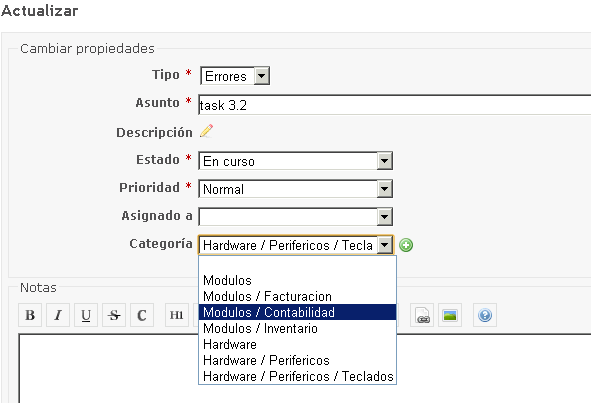This screenshot has height=403, width=591.
Task: Click the Asunto text field
Action: coord(394,105)
